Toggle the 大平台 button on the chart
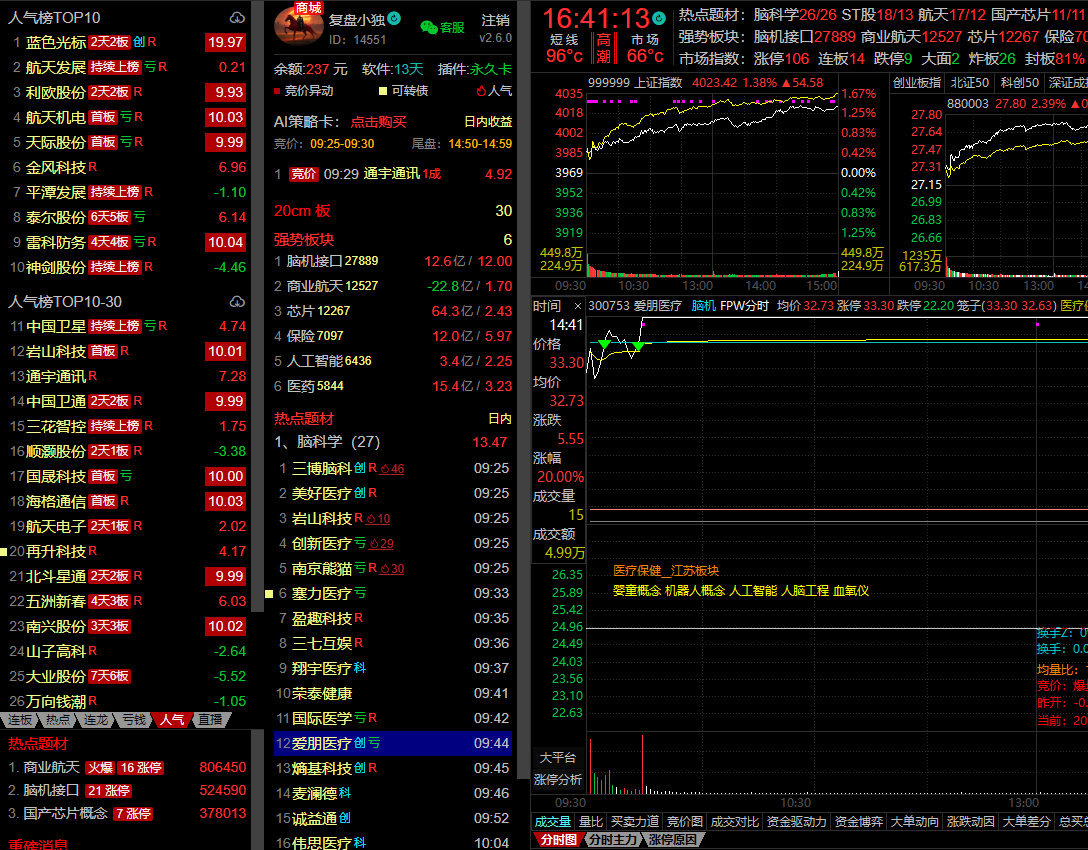 [557, 757]
